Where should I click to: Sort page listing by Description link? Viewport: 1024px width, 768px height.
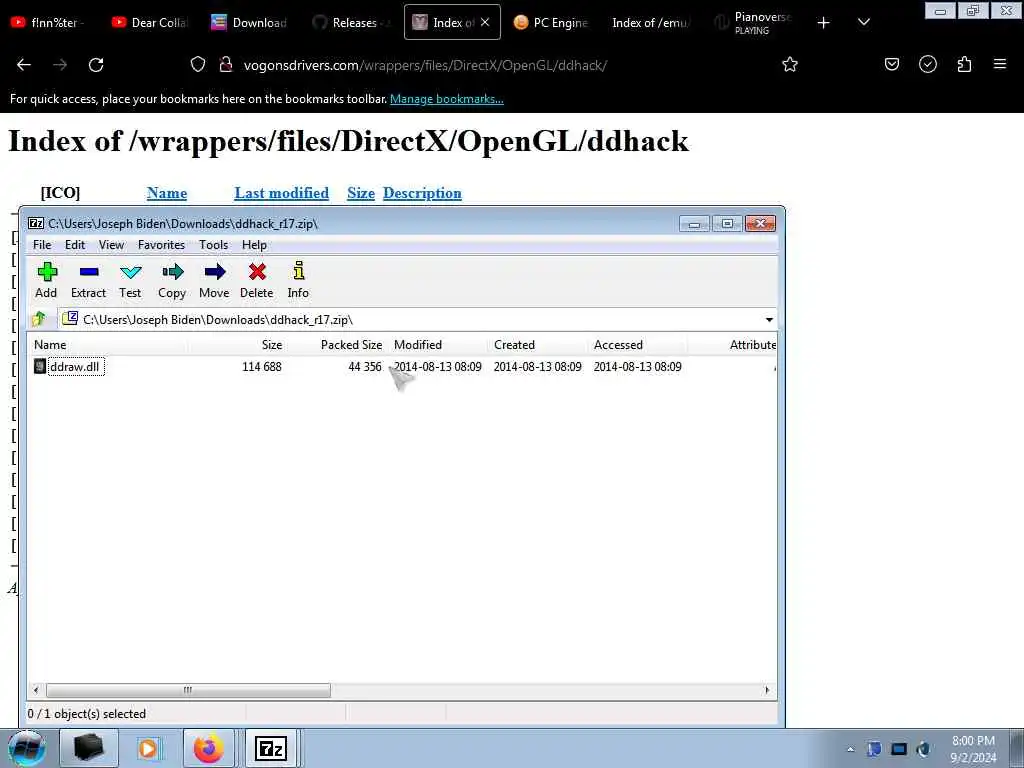422,193
